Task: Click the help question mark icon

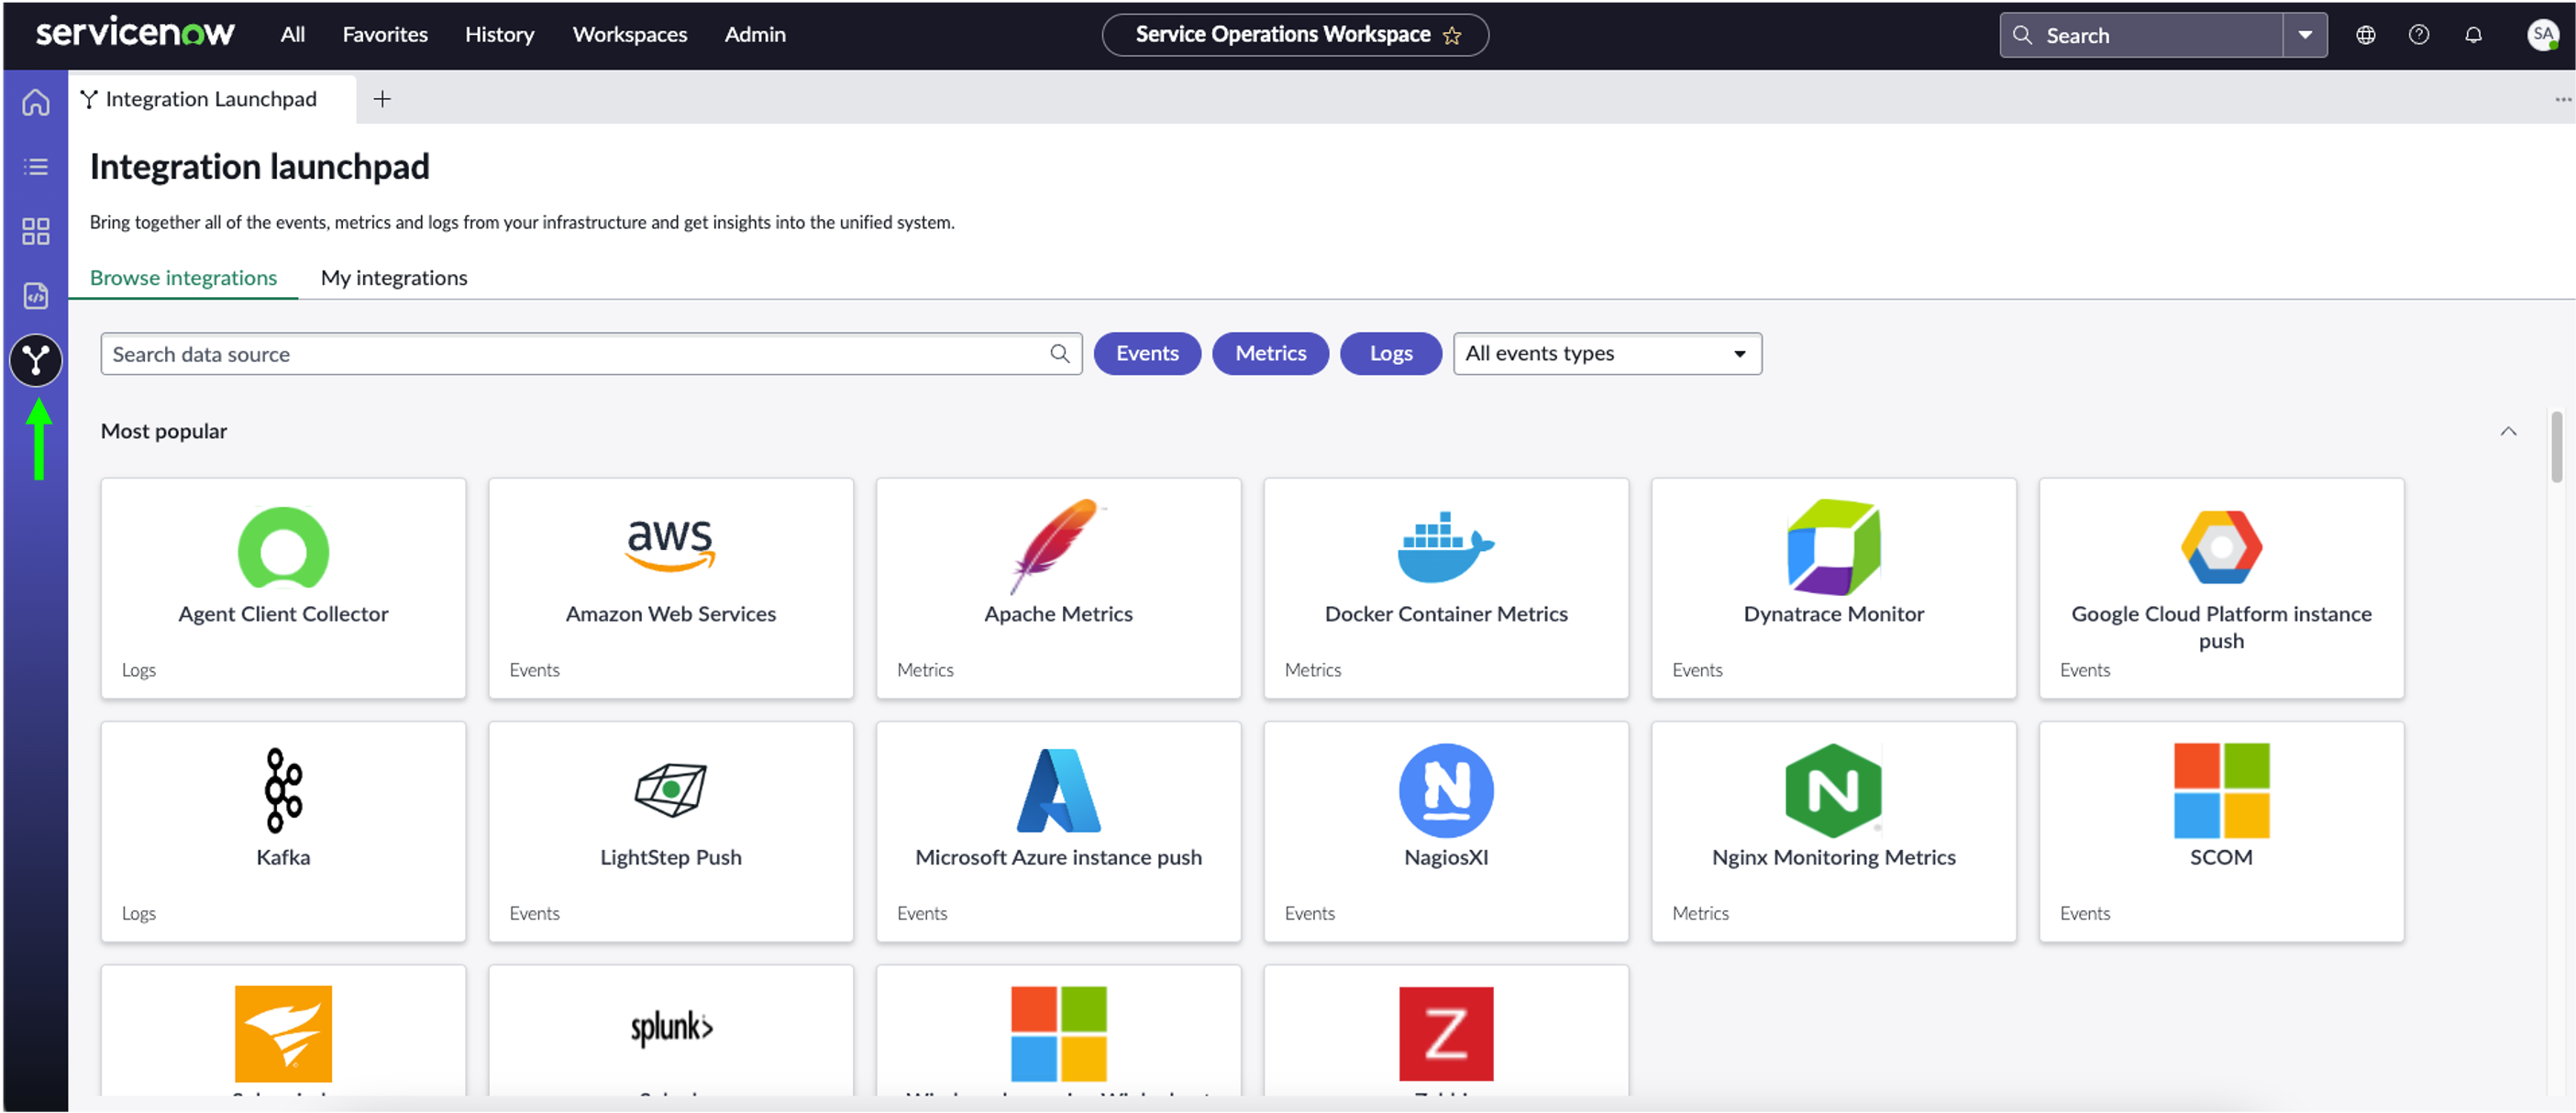Action: tap(2420, 34)
